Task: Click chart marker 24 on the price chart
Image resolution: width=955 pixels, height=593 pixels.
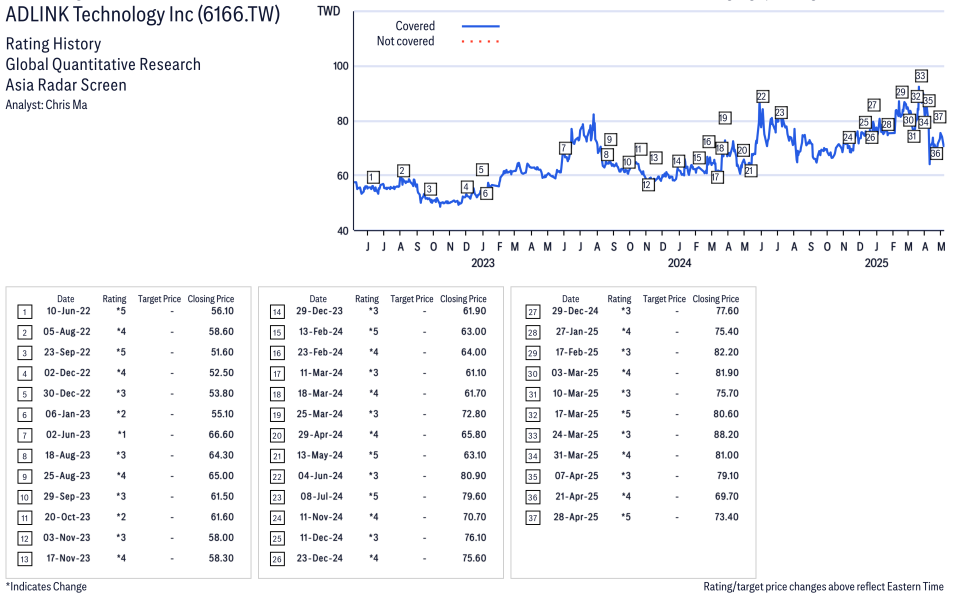Action: click(x=848, y=137)
